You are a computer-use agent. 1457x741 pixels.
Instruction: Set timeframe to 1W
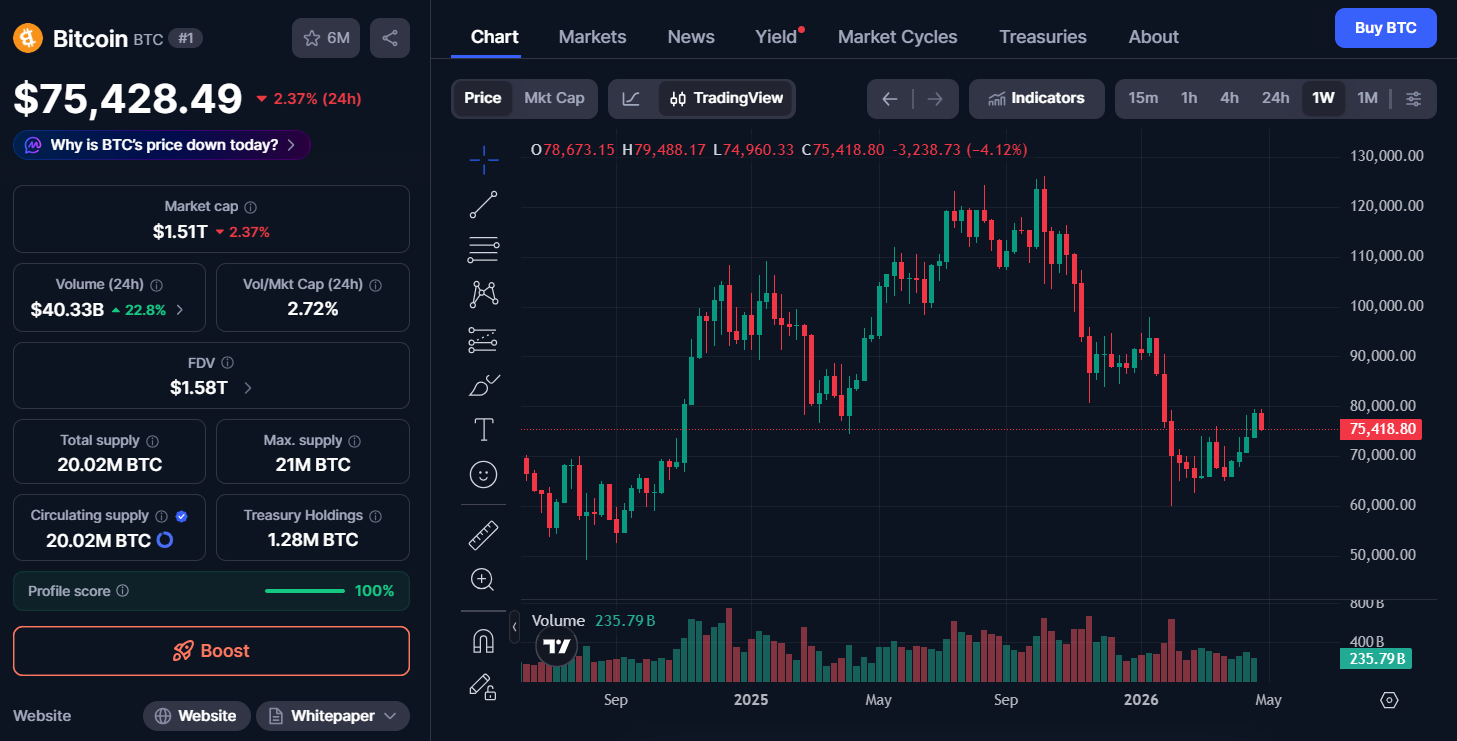click(1323, 98)
